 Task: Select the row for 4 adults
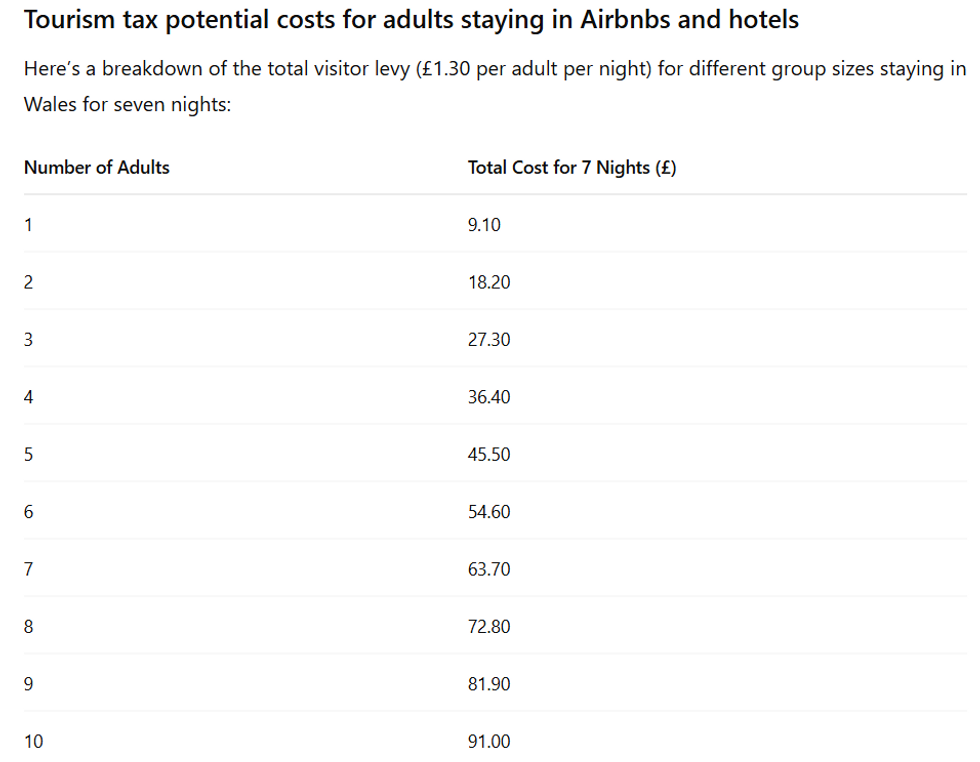28,397
